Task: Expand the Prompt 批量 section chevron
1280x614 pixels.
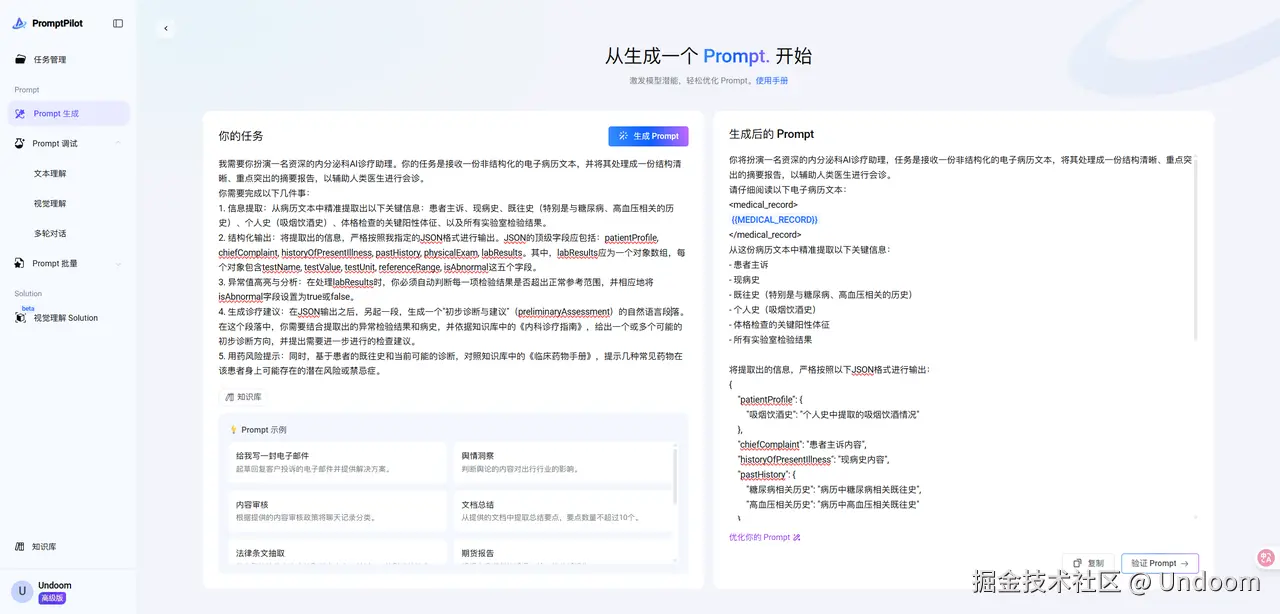Action: point(118,264)
